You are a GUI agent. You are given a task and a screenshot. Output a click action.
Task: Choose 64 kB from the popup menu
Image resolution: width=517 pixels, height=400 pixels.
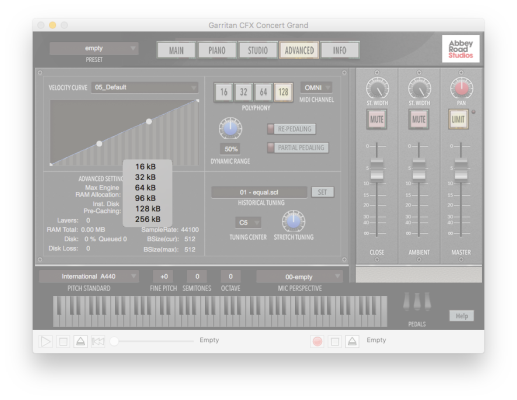pos(147,188)
